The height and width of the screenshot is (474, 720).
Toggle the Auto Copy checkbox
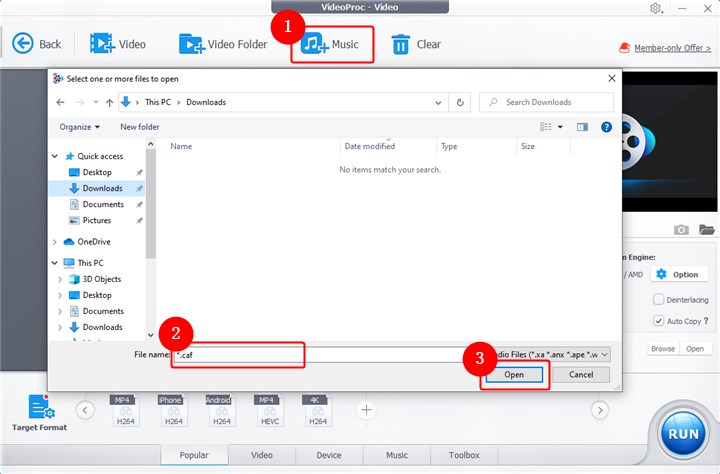(658, 321)
